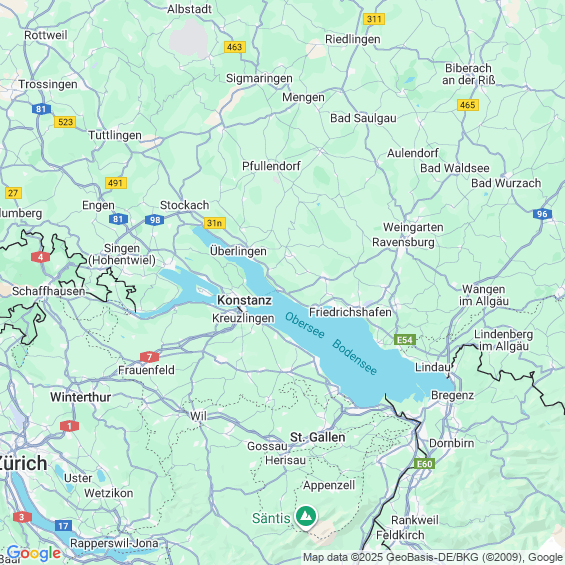This screenshot has width=565, height=565.
Task: Click the Bregenz city label
Action: [453, 395]
